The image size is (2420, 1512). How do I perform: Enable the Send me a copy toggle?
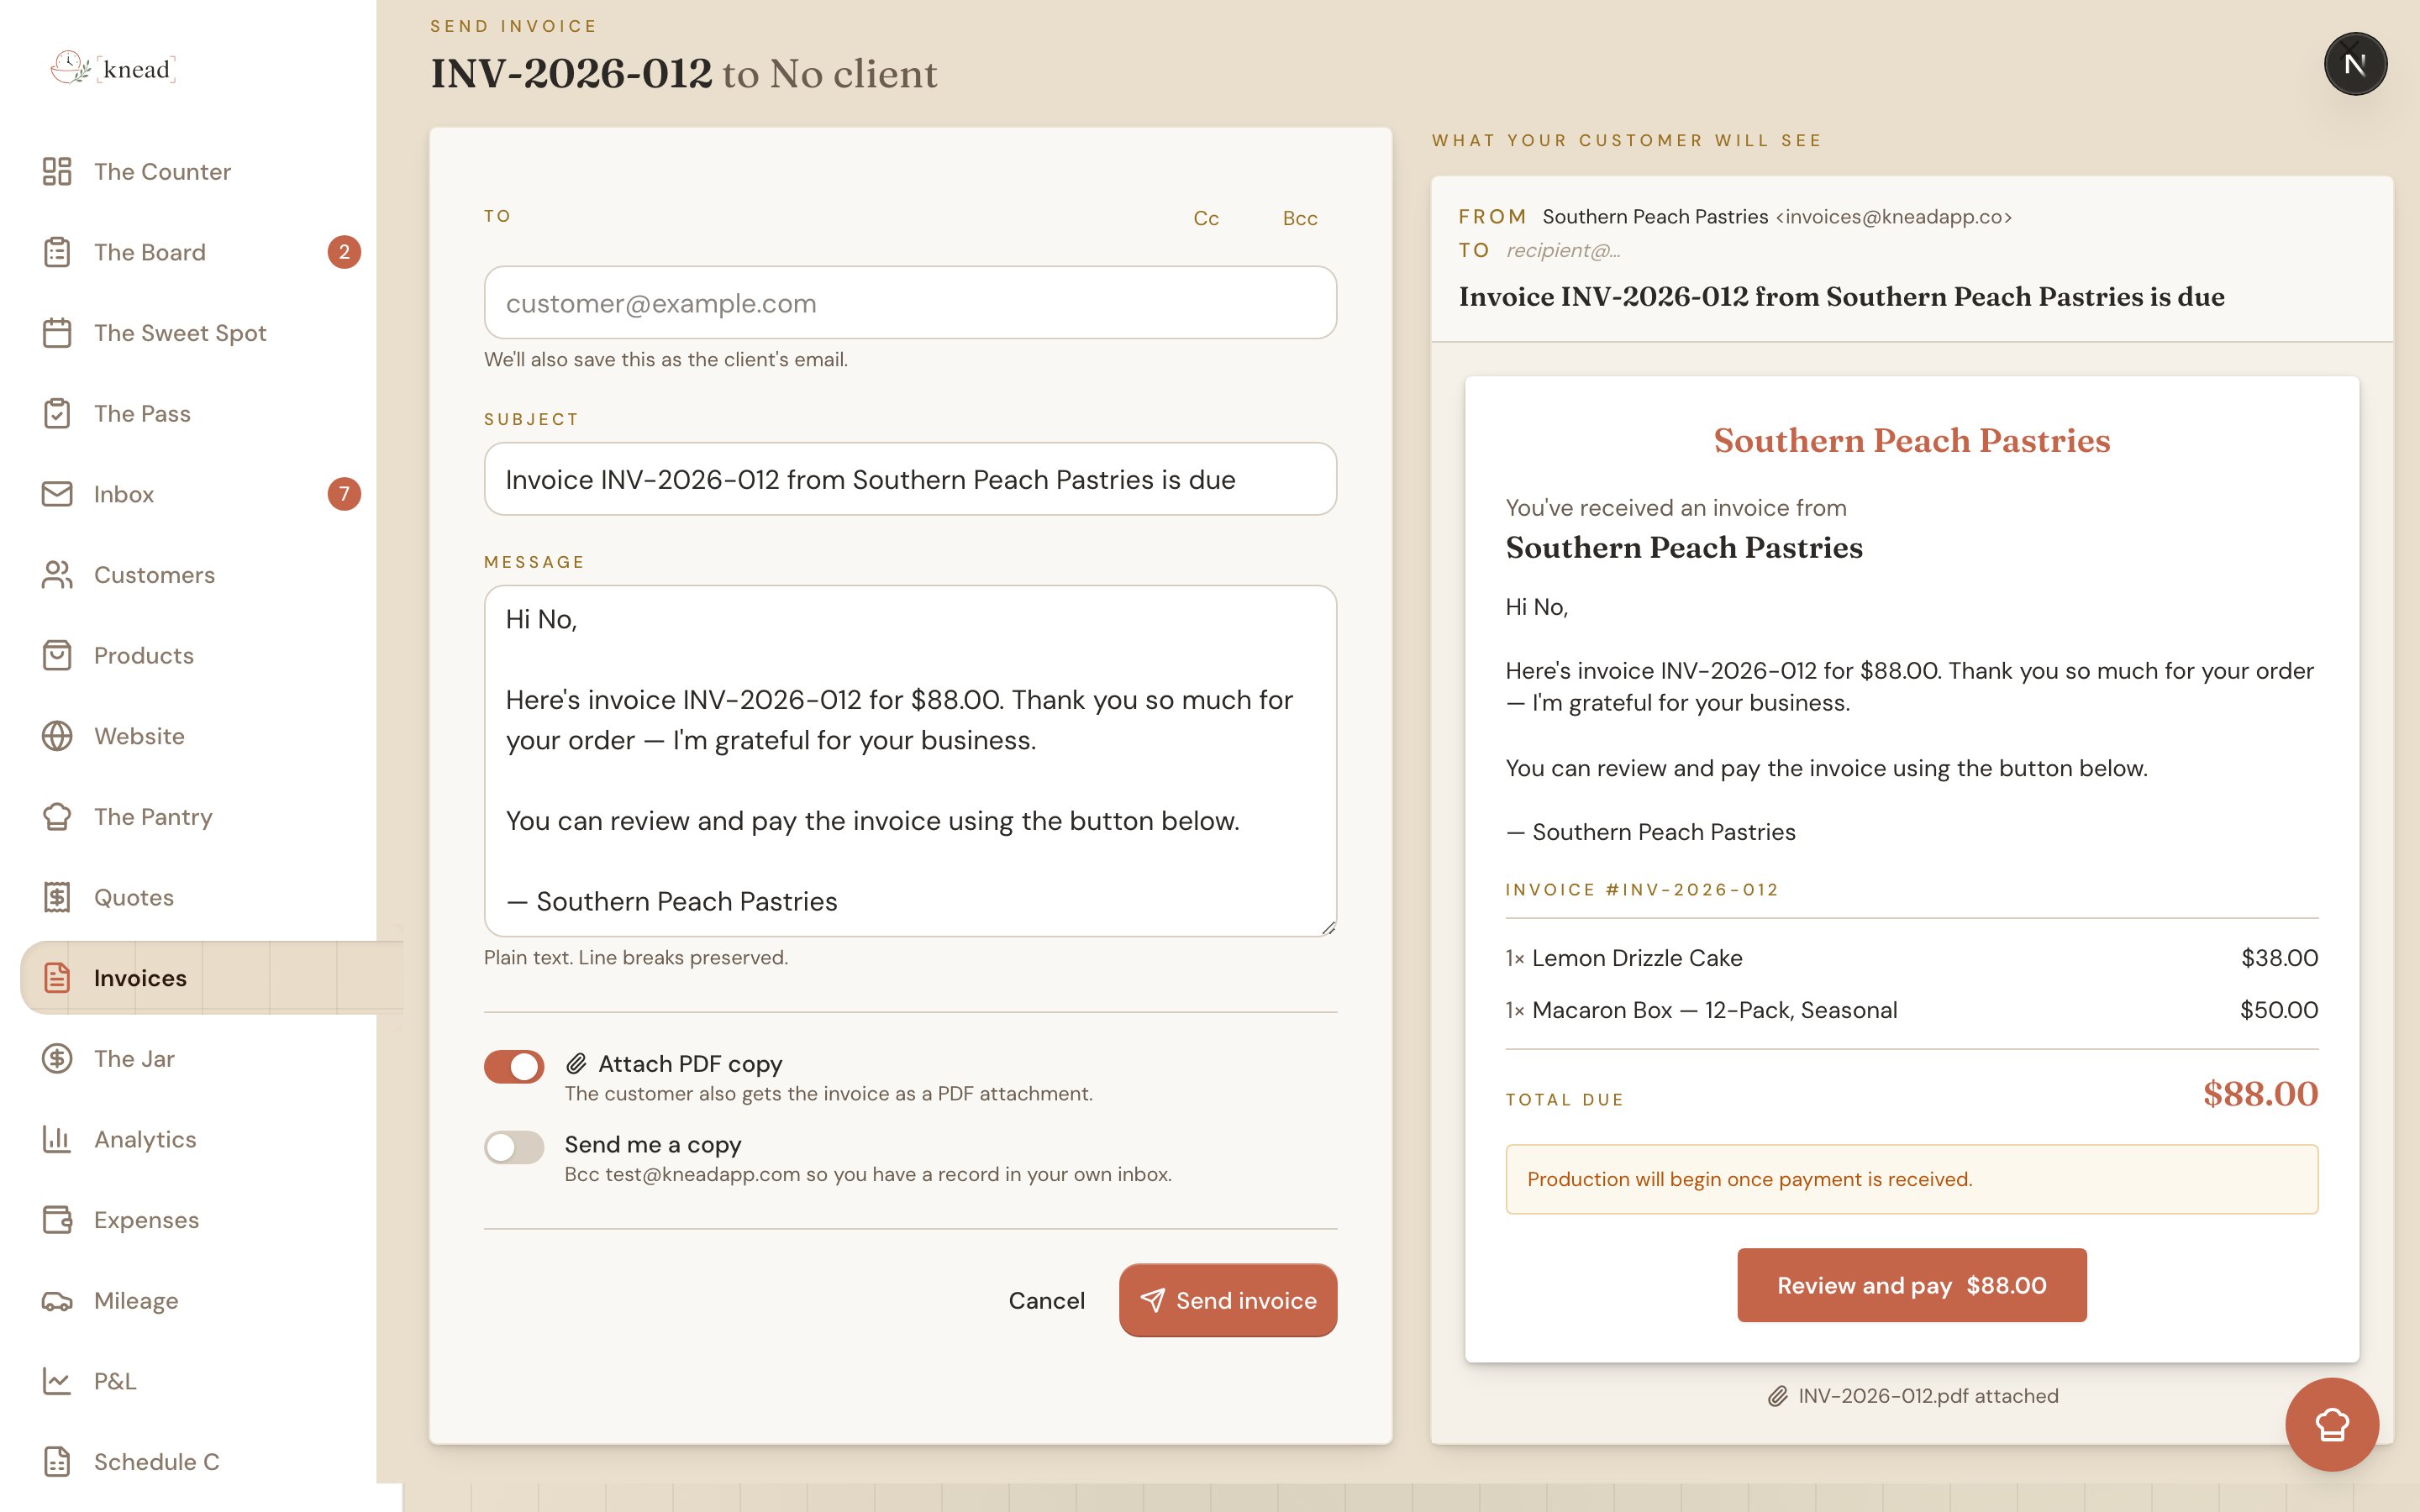point(514,1147)
